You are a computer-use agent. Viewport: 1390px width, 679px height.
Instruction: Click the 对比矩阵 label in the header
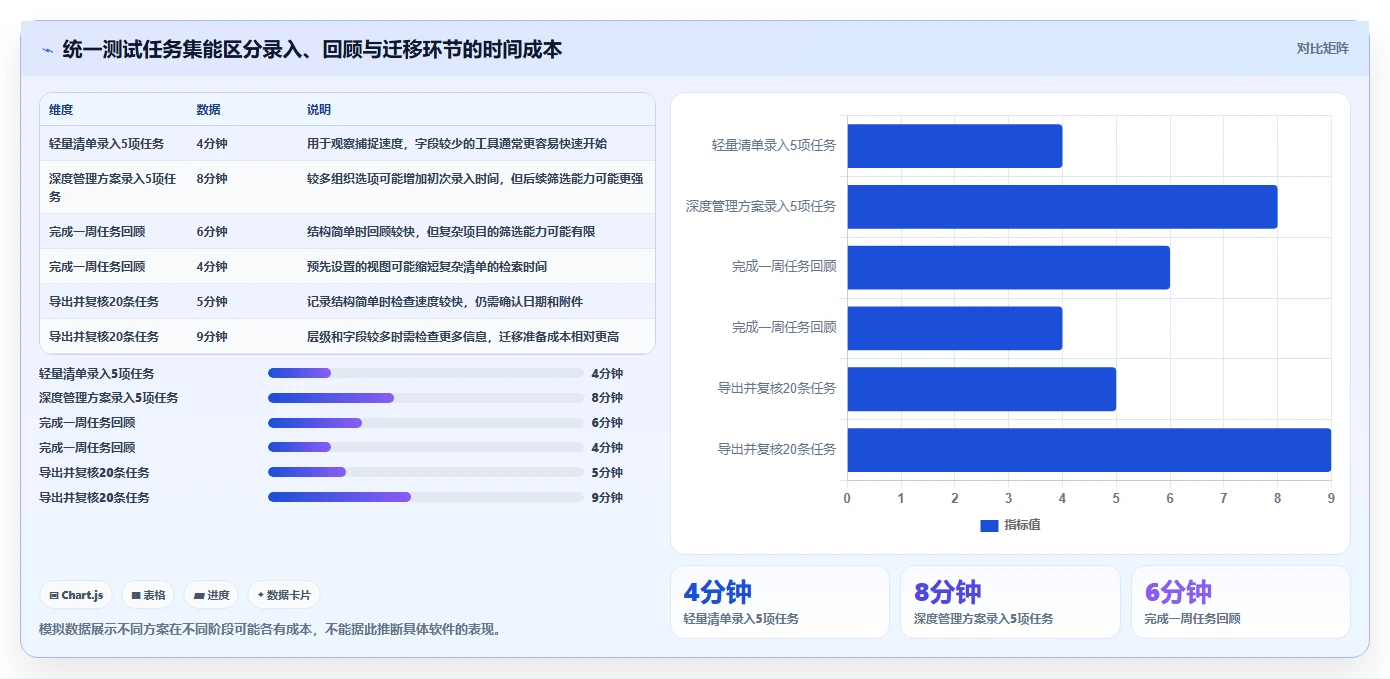1322,48
